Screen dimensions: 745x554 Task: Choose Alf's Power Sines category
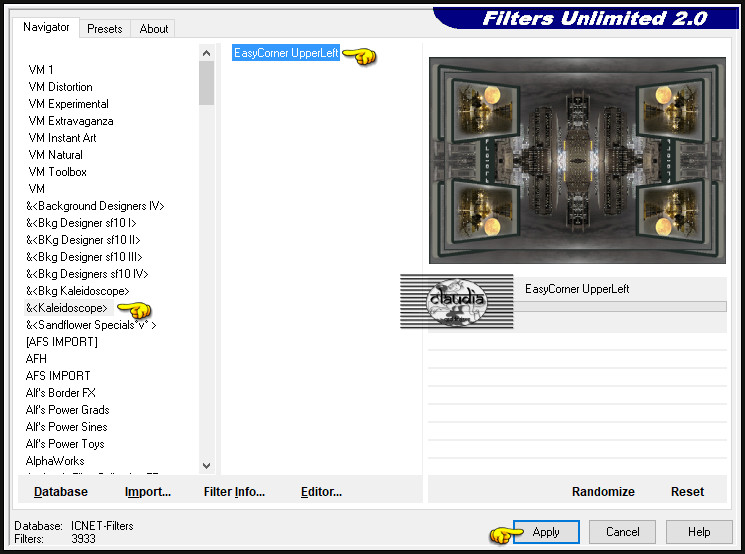(x=67, y=427)
